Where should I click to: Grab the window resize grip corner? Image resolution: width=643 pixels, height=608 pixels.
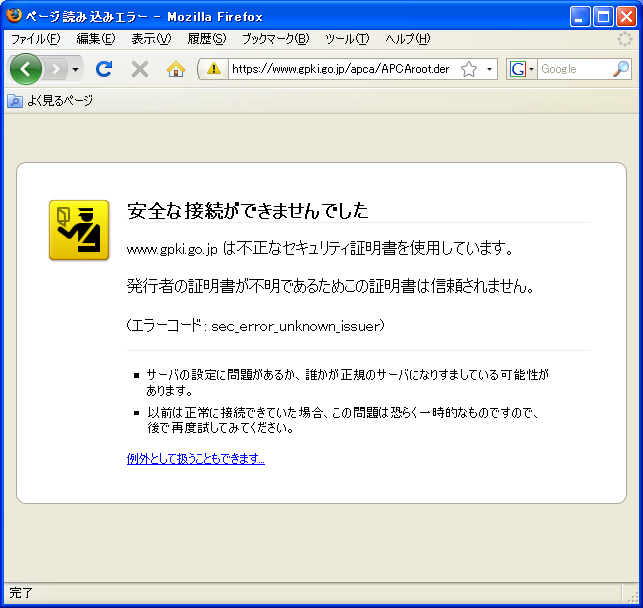pos(632,597)
